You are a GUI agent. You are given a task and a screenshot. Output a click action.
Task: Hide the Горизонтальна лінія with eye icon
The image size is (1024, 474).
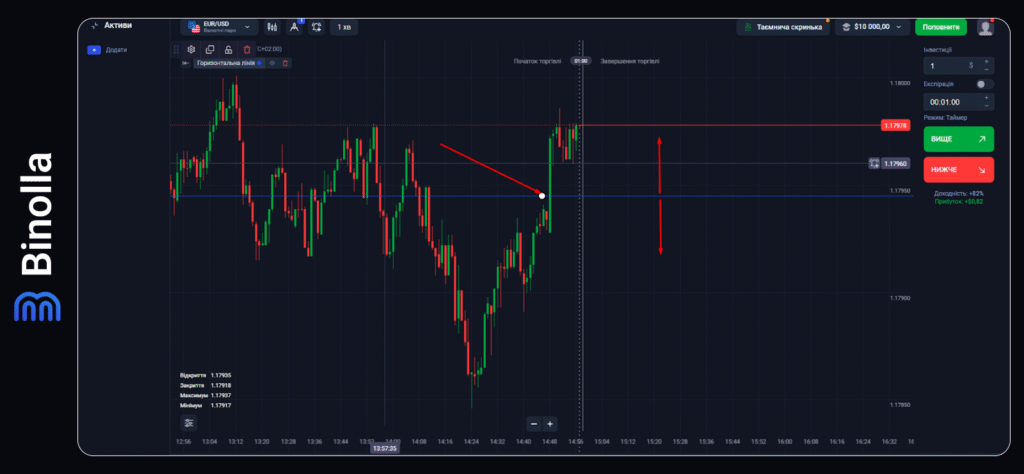pos(272,63)
